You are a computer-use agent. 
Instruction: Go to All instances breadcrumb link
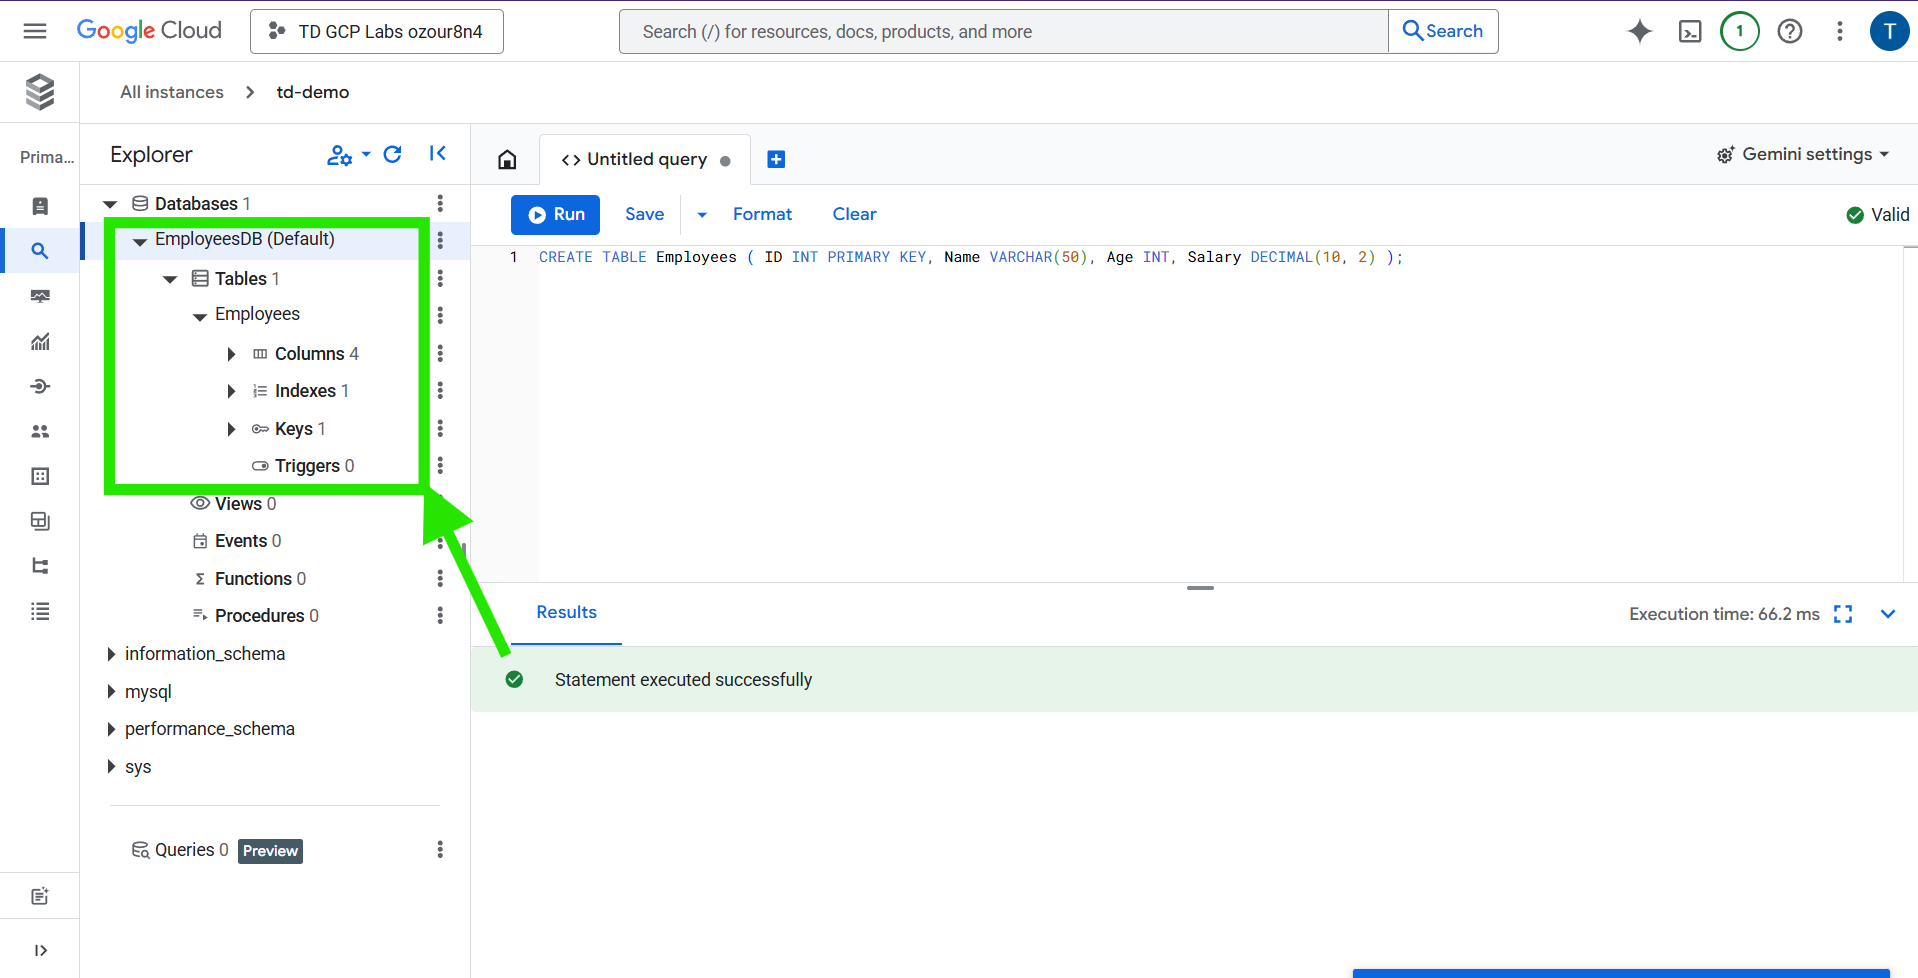point(172,92)
